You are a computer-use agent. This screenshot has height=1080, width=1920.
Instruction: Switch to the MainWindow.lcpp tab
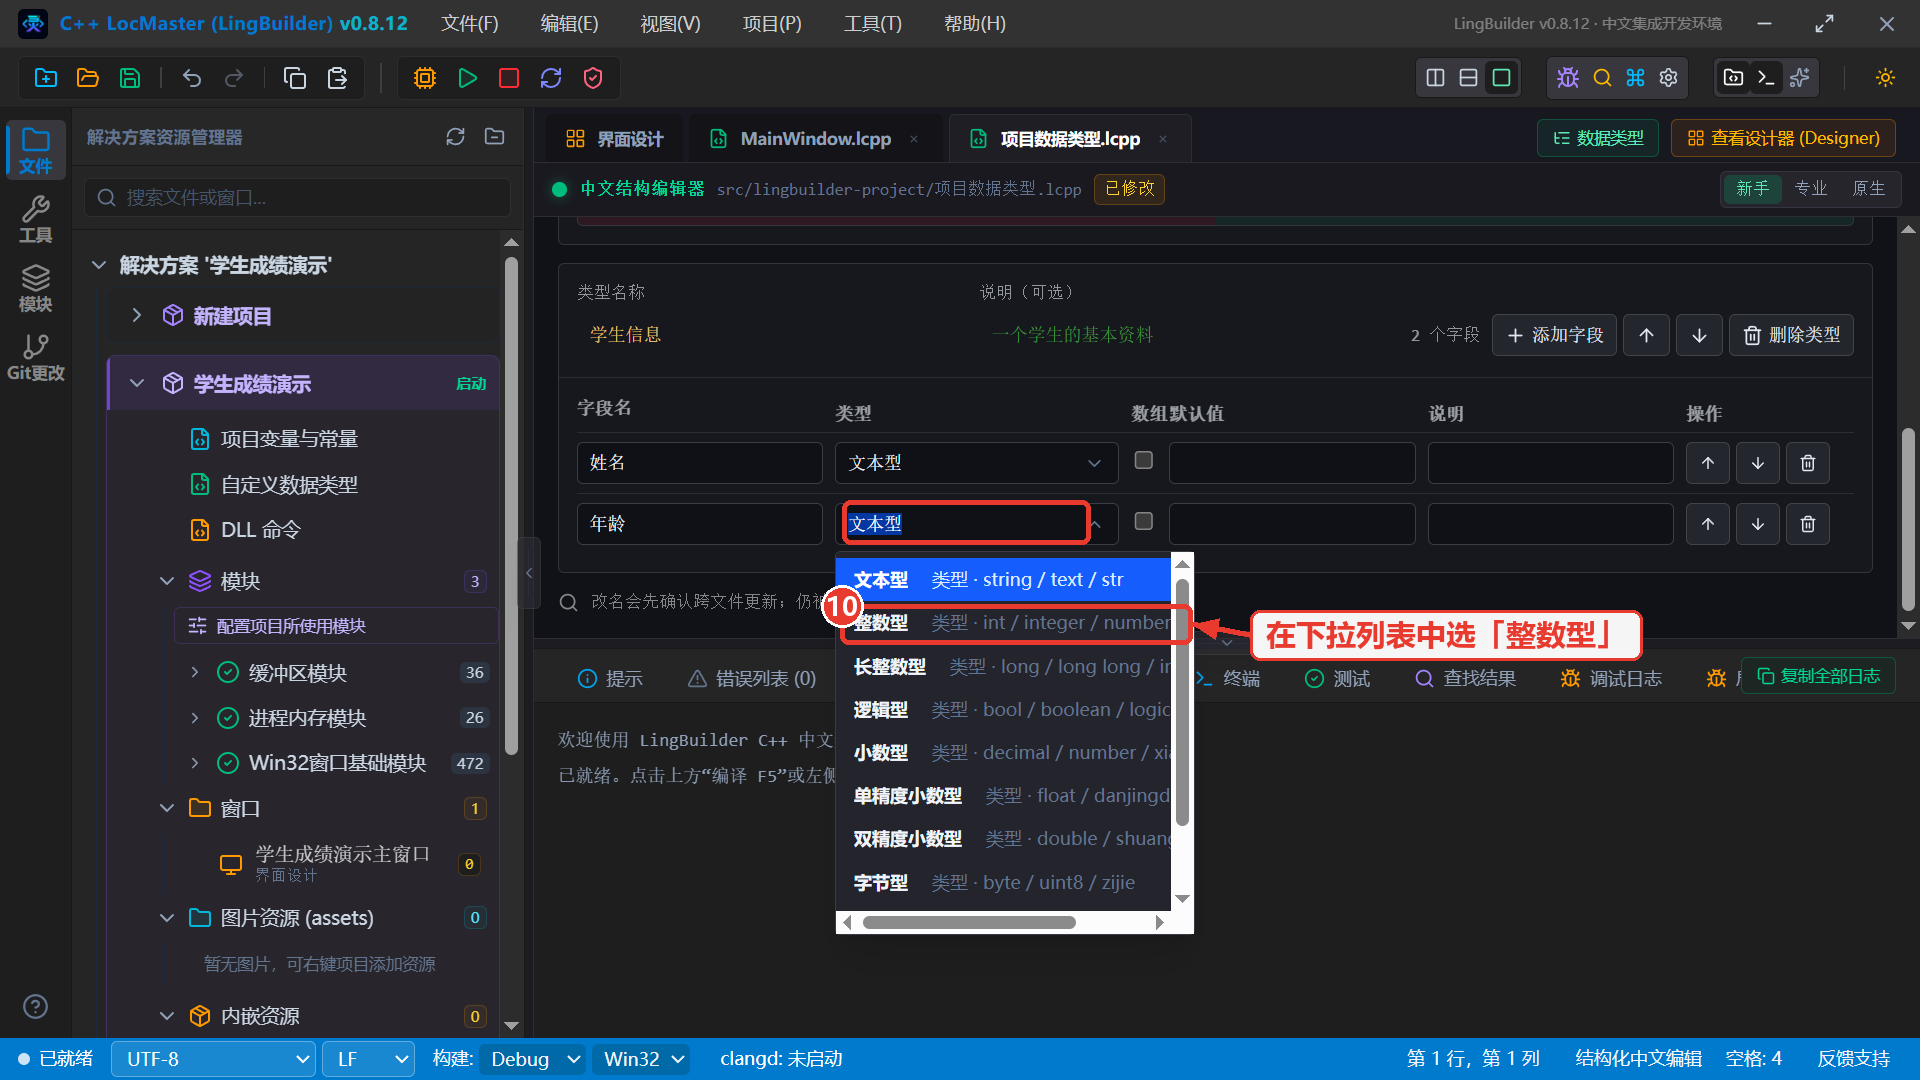click(x=814, y=139)
